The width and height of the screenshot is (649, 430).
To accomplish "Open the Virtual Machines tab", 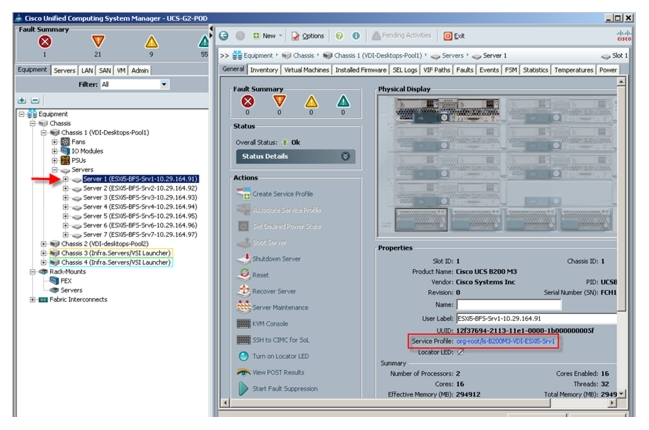I will 306,70.
